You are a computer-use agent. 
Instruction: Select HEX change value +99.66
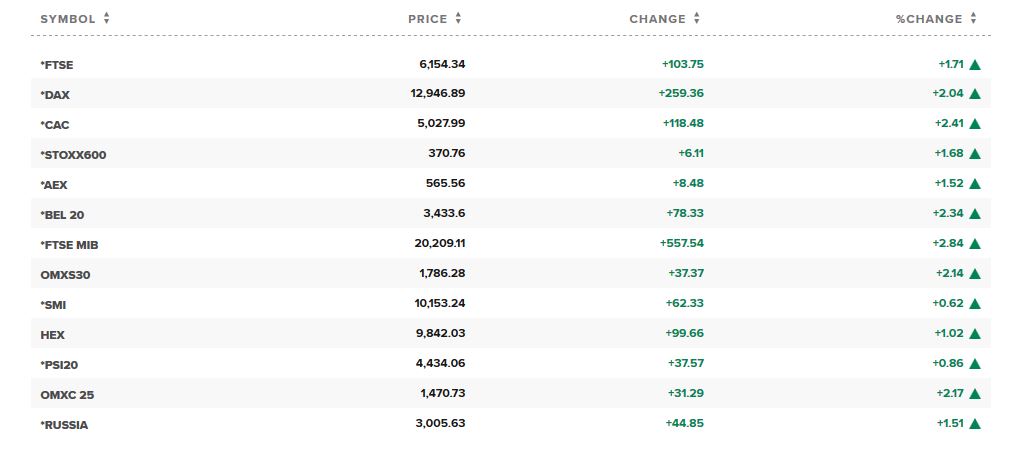685,333
